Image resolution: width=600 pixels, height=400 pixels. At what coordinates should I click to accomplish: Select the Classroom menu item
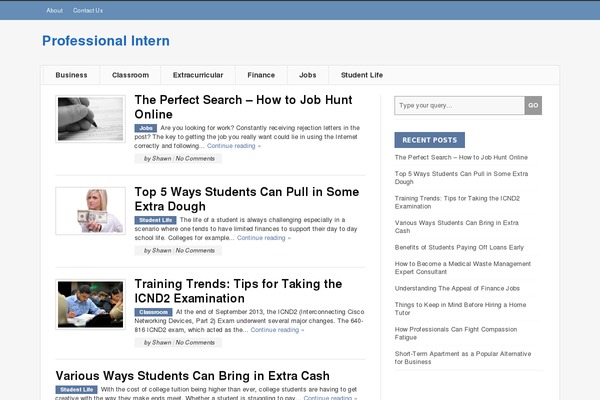(130, 75)
